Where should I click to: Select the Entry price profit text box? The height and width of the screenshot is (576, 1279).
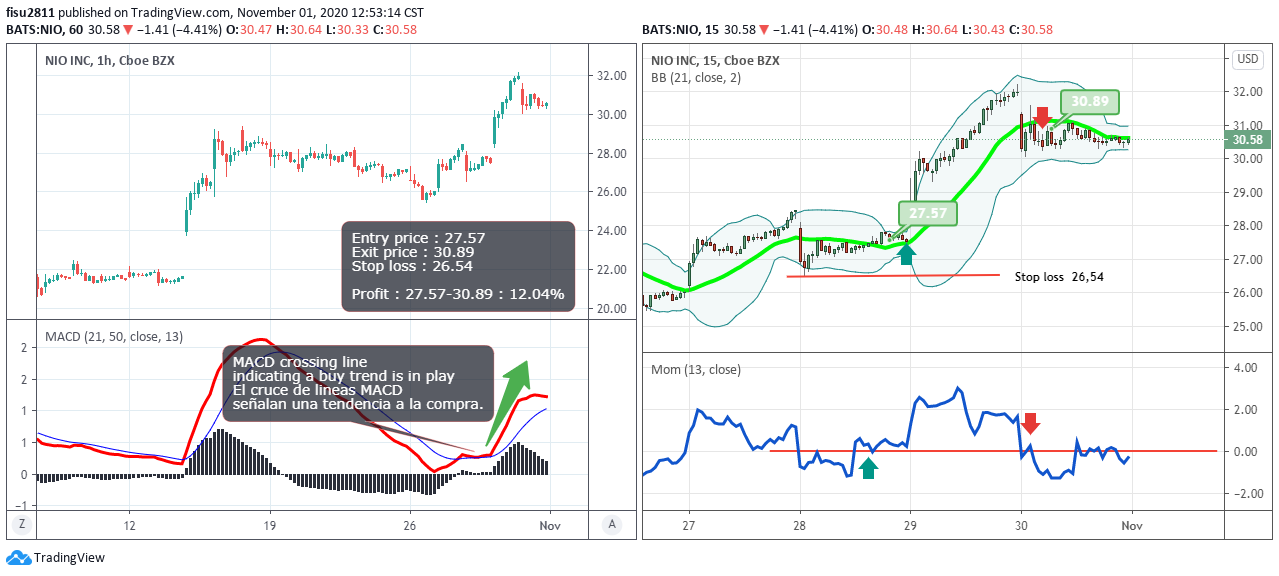[x=458, y=266]
